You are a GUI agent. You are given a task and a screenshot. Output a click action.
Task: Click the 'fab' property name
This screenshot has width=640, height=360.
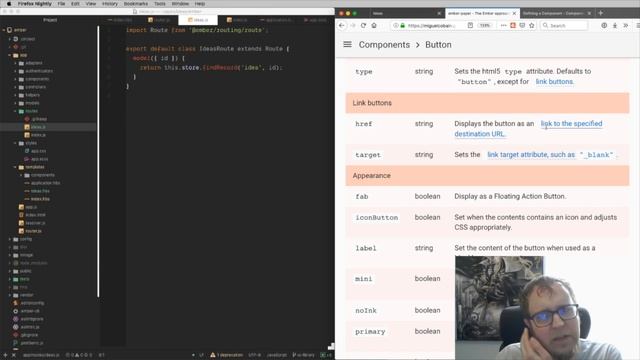pos(362,196)
